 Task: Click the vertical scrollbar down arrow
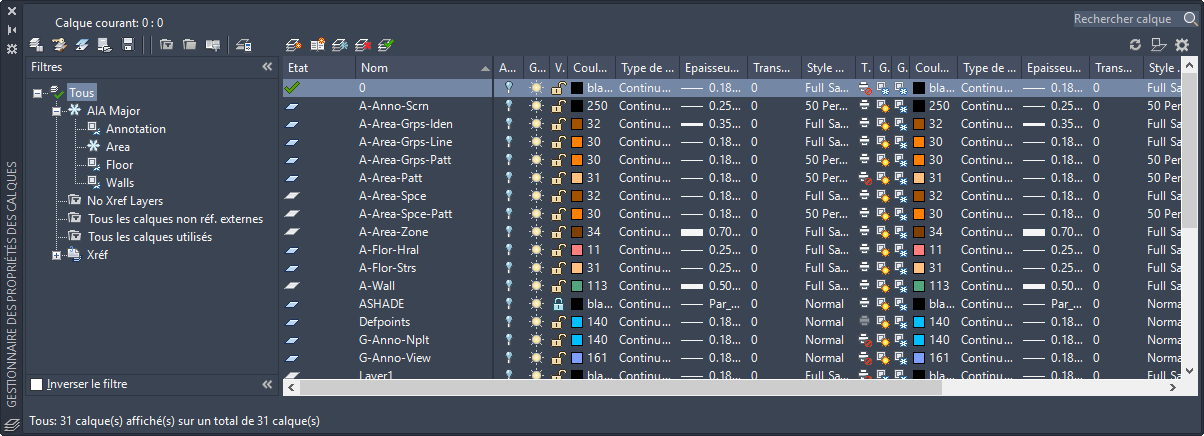[x=1188, y=370]
